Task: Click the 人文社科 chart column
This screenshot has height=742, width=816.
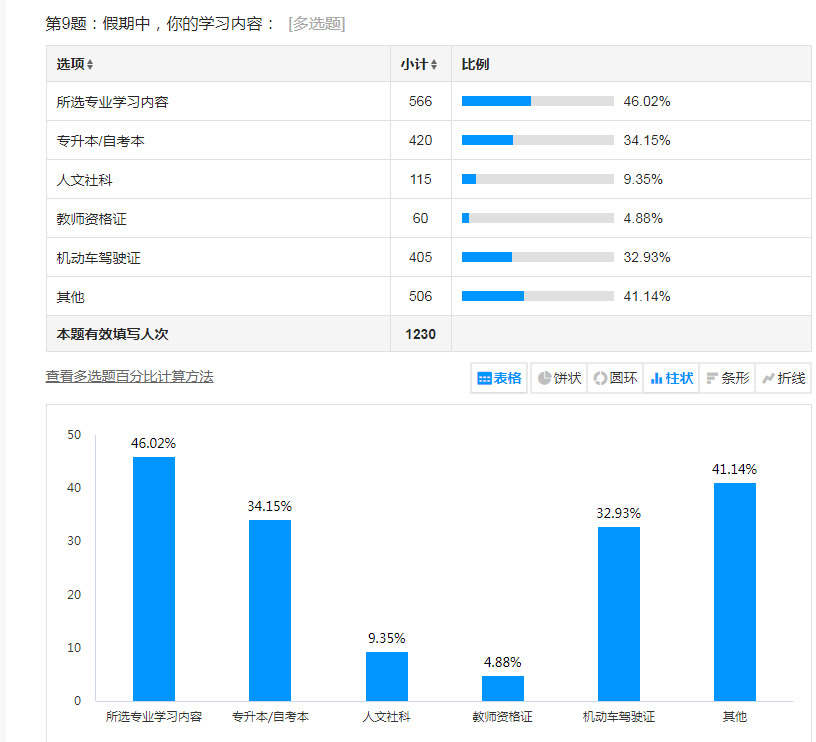Action: coord(387,676)
